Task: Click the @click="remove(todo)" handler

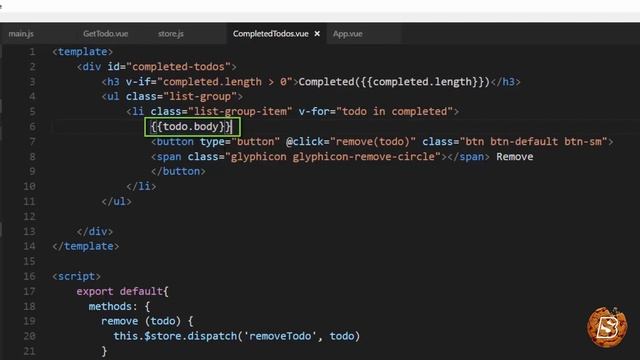Action: point(351,142)
